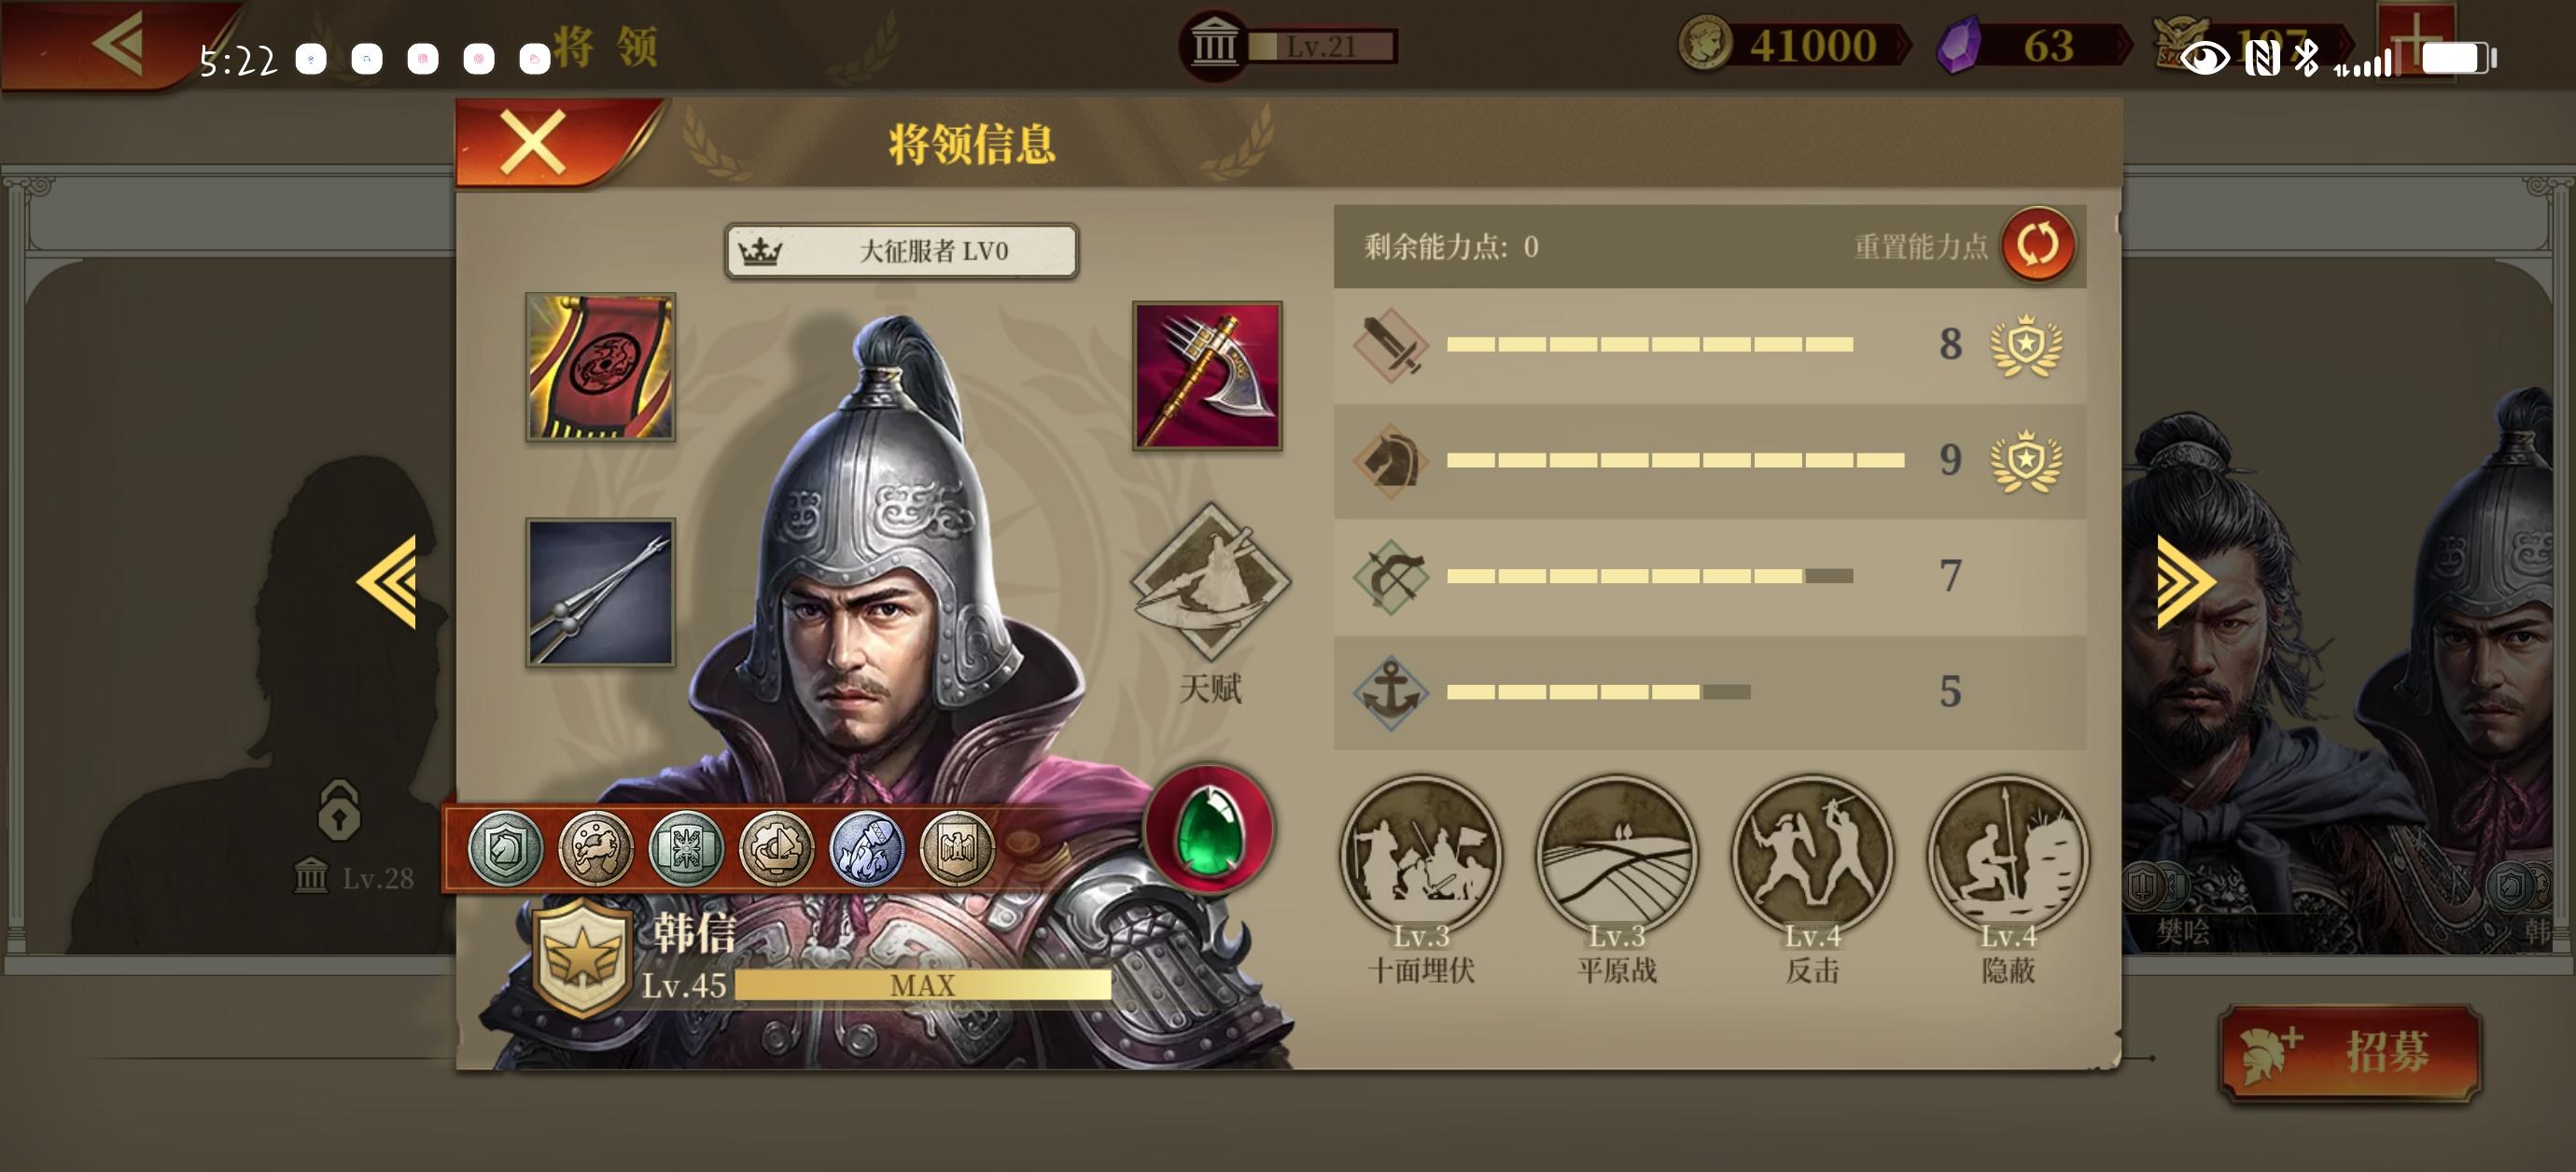Click the reset ability points button
2576x1172 pixels.
2037,246
